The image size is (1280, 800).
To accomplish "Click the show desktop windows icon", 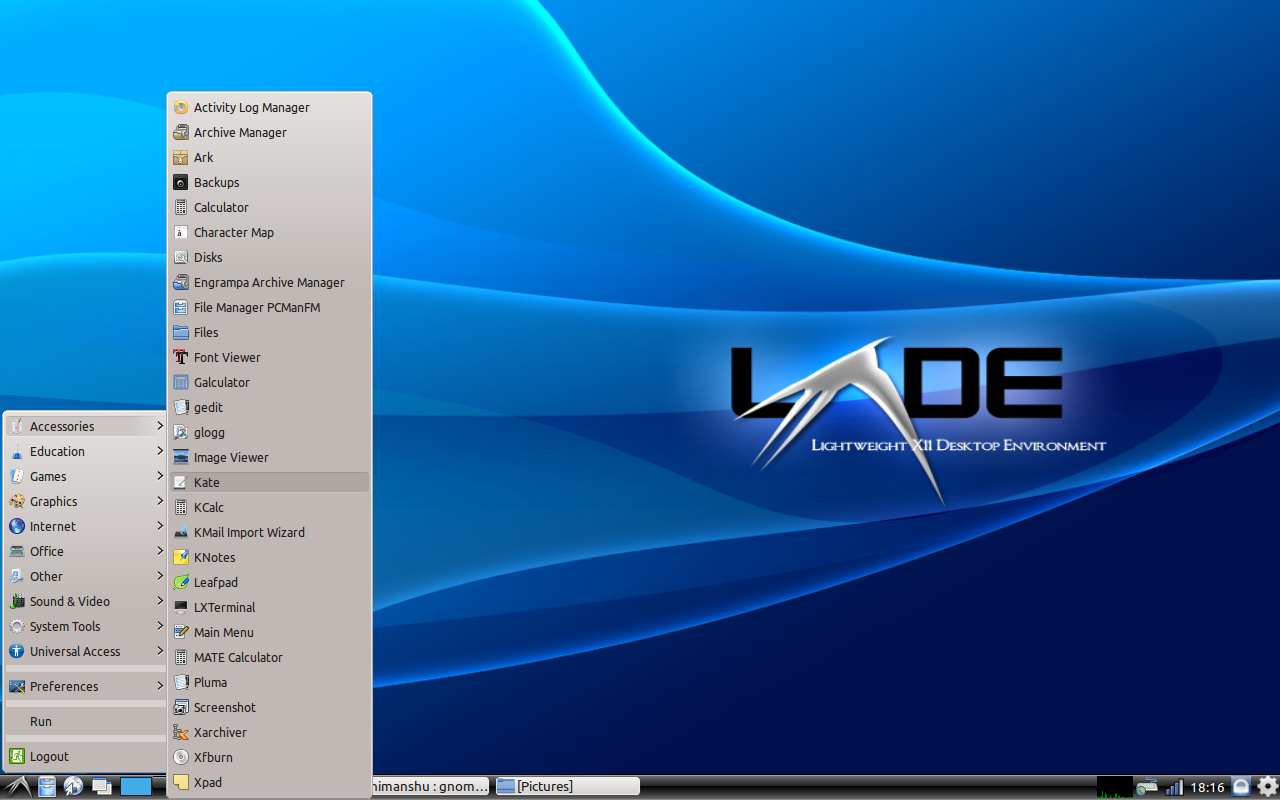I will (101, 787).
